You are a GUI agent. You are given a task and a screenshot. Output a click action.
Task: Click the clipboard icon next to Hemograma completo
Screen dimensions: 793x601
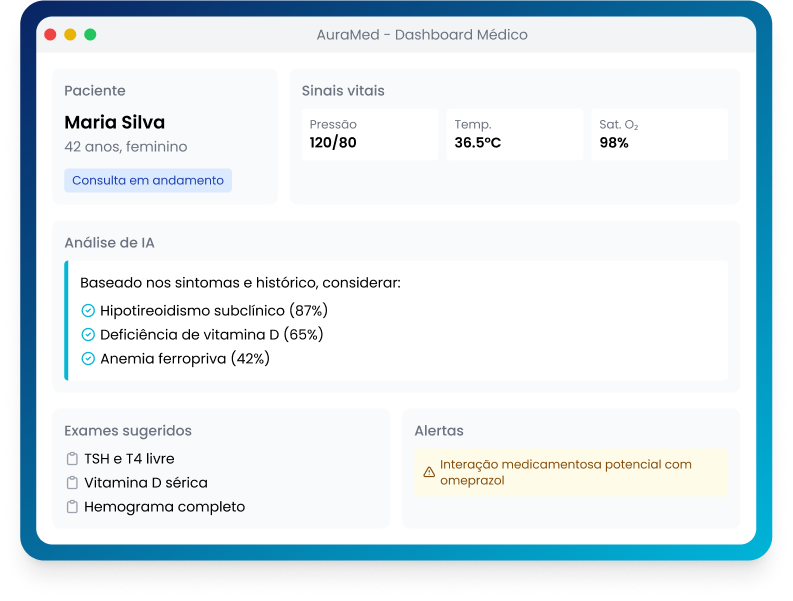coord(71,507)
